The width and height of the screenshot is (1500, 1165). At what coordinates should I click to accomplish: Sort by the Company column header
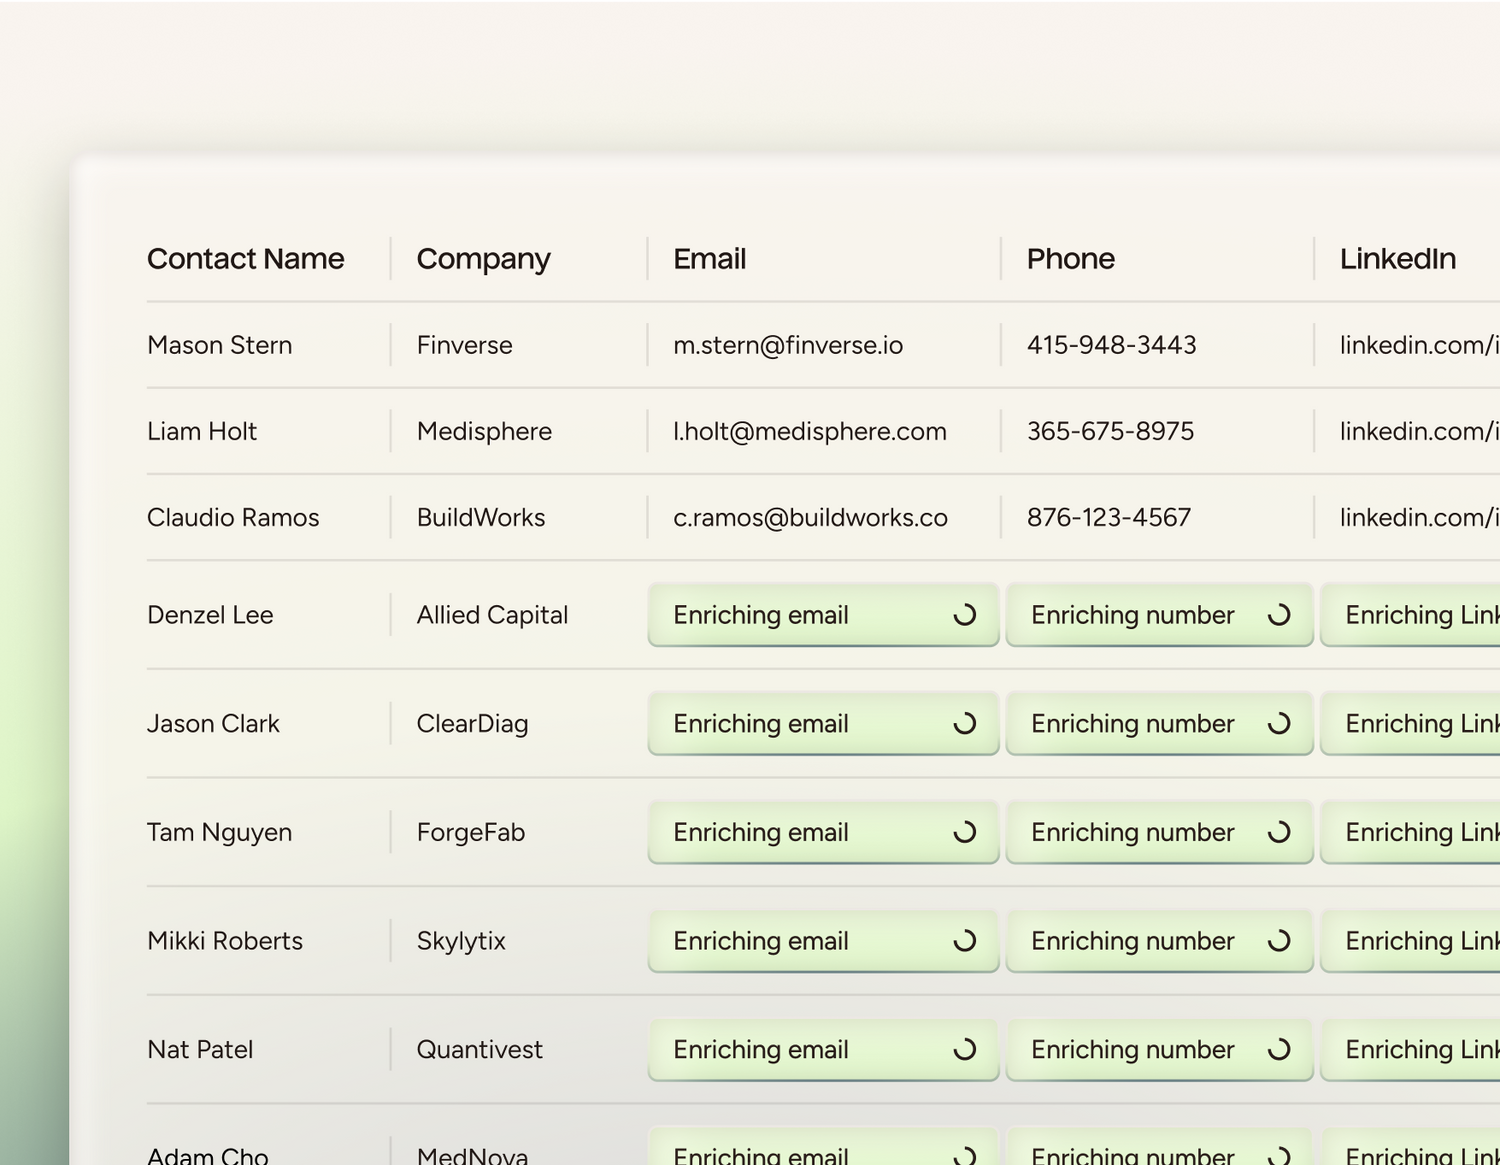pyautogui.click(x=483, y=259)
